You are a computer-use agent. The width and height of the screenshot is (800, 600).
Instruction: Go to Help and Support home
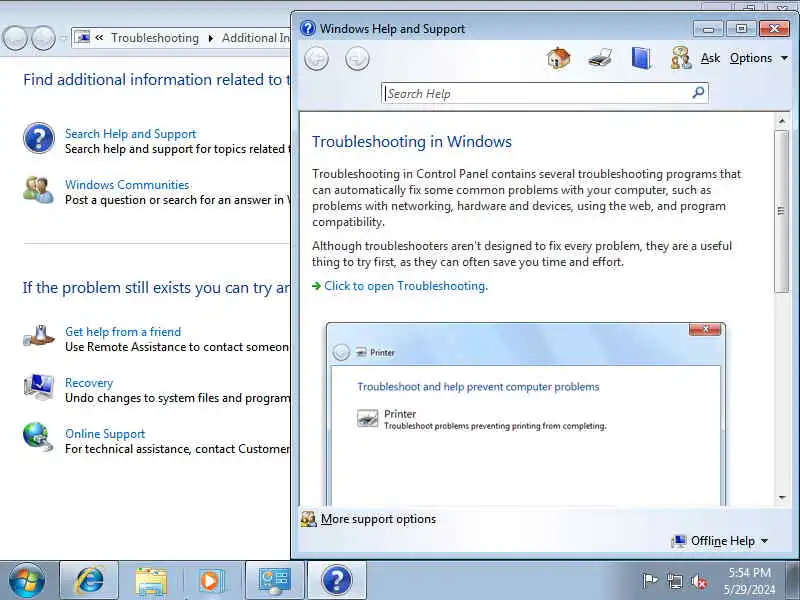tap(559, 58)
